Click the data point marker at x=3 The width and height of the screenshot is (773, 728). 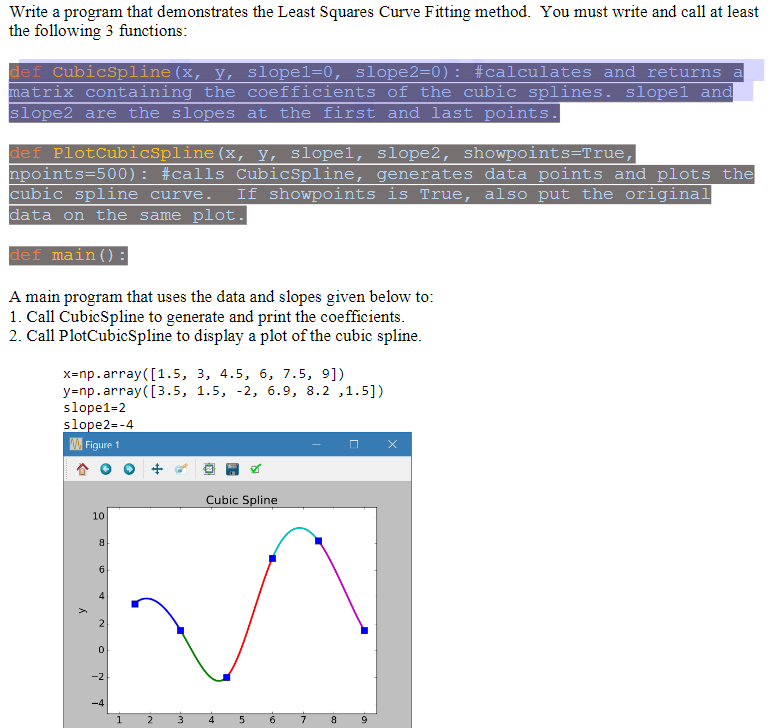coord(180,630)
